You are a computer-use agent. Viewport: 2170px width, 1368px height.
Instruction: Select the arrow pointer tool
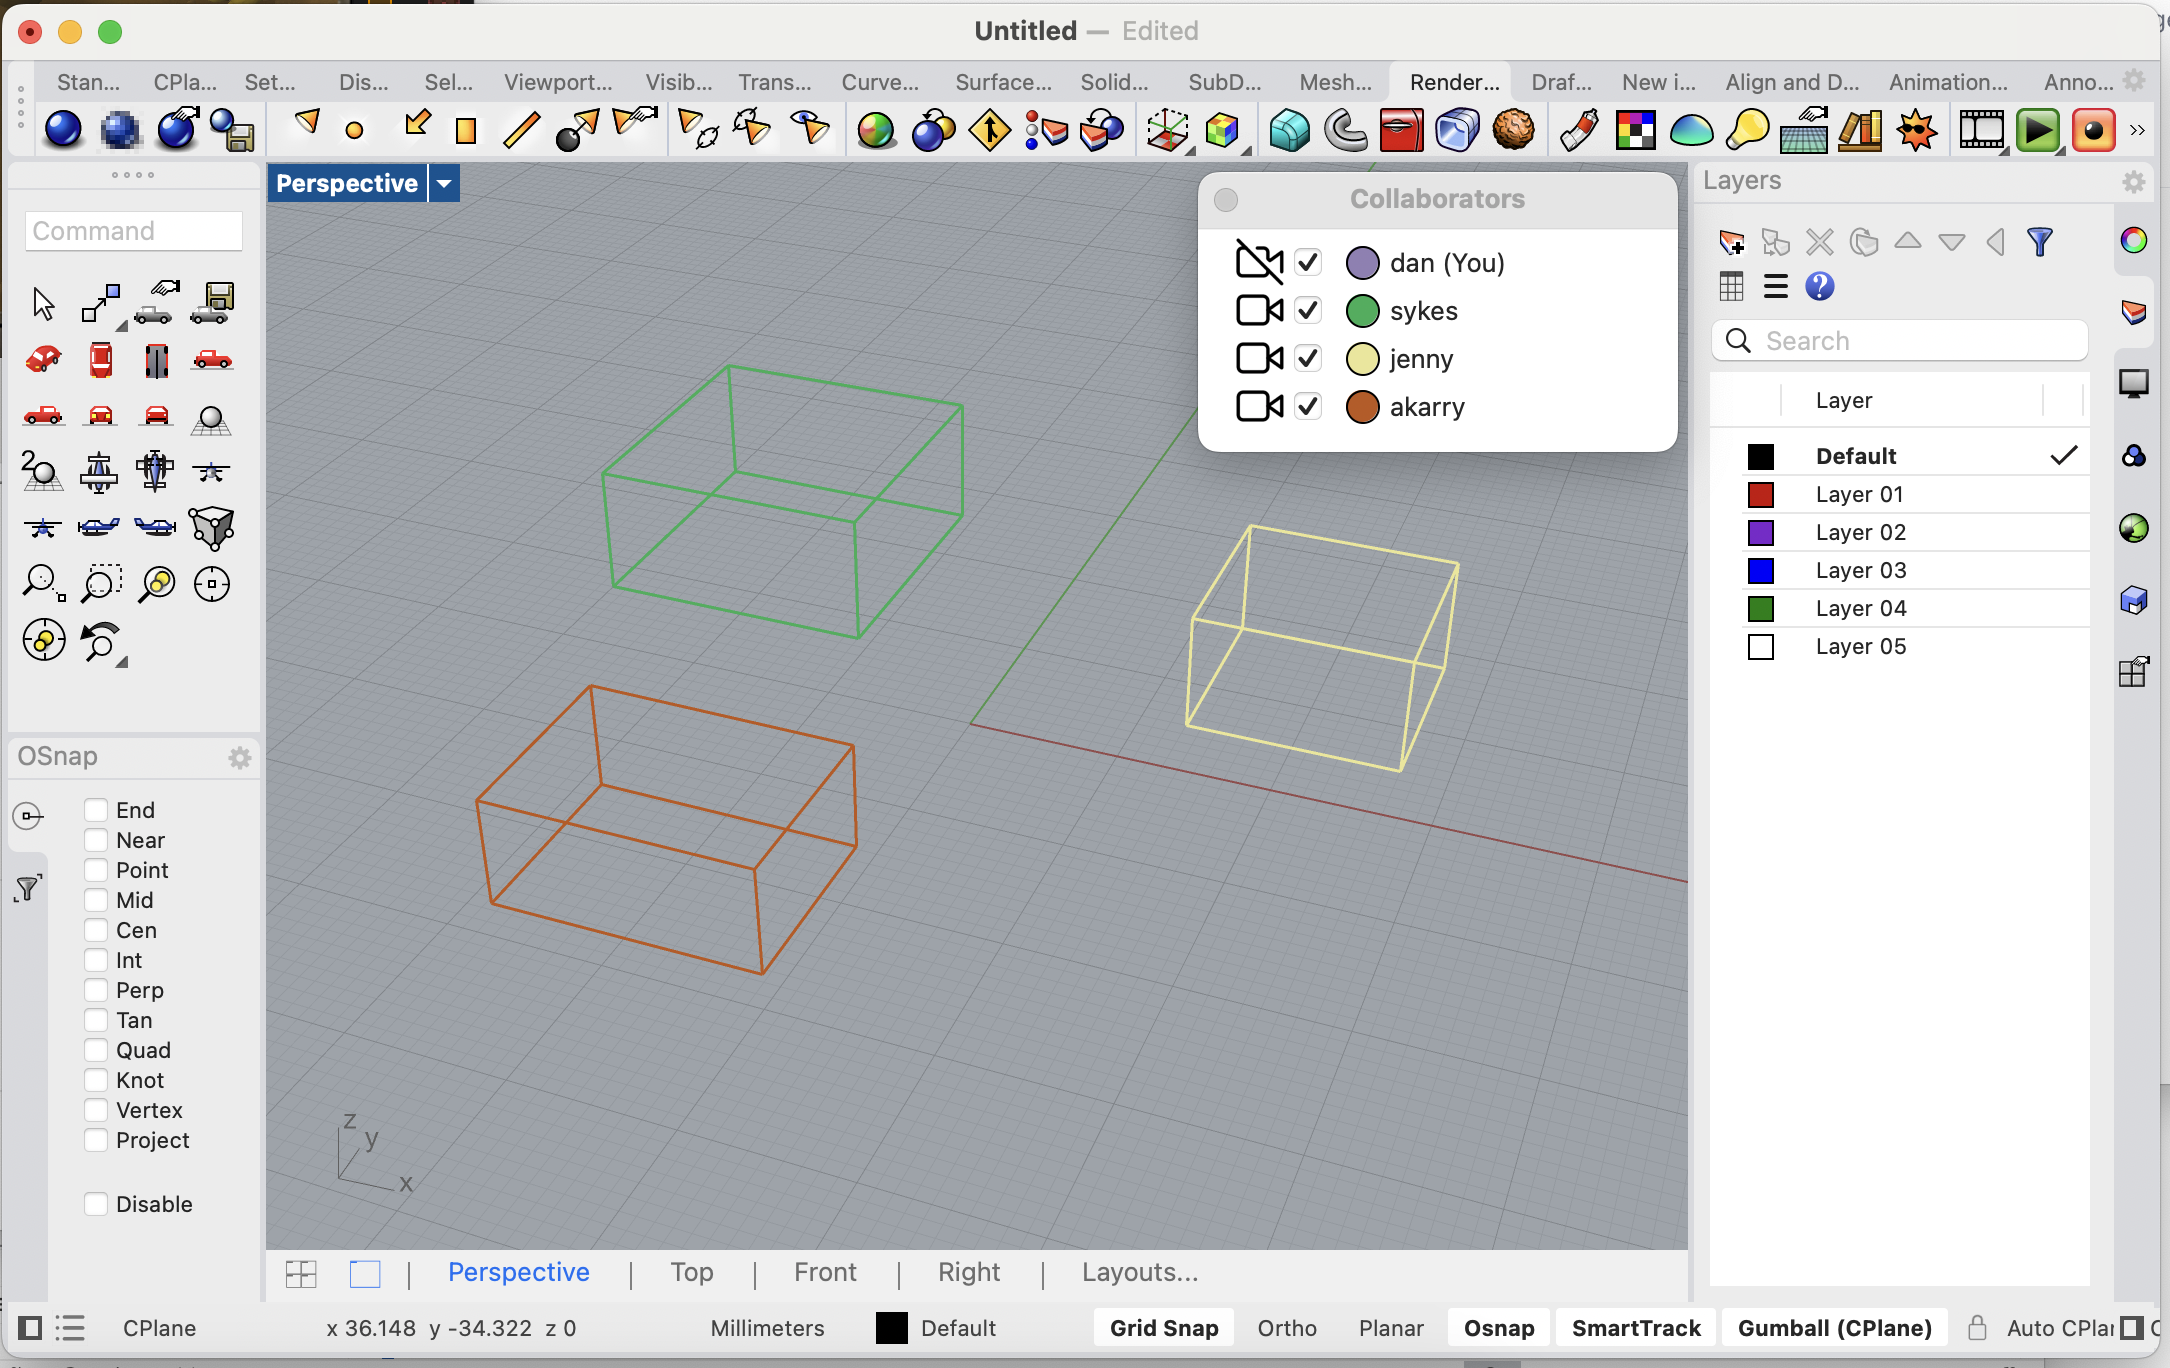pos(43,303)
